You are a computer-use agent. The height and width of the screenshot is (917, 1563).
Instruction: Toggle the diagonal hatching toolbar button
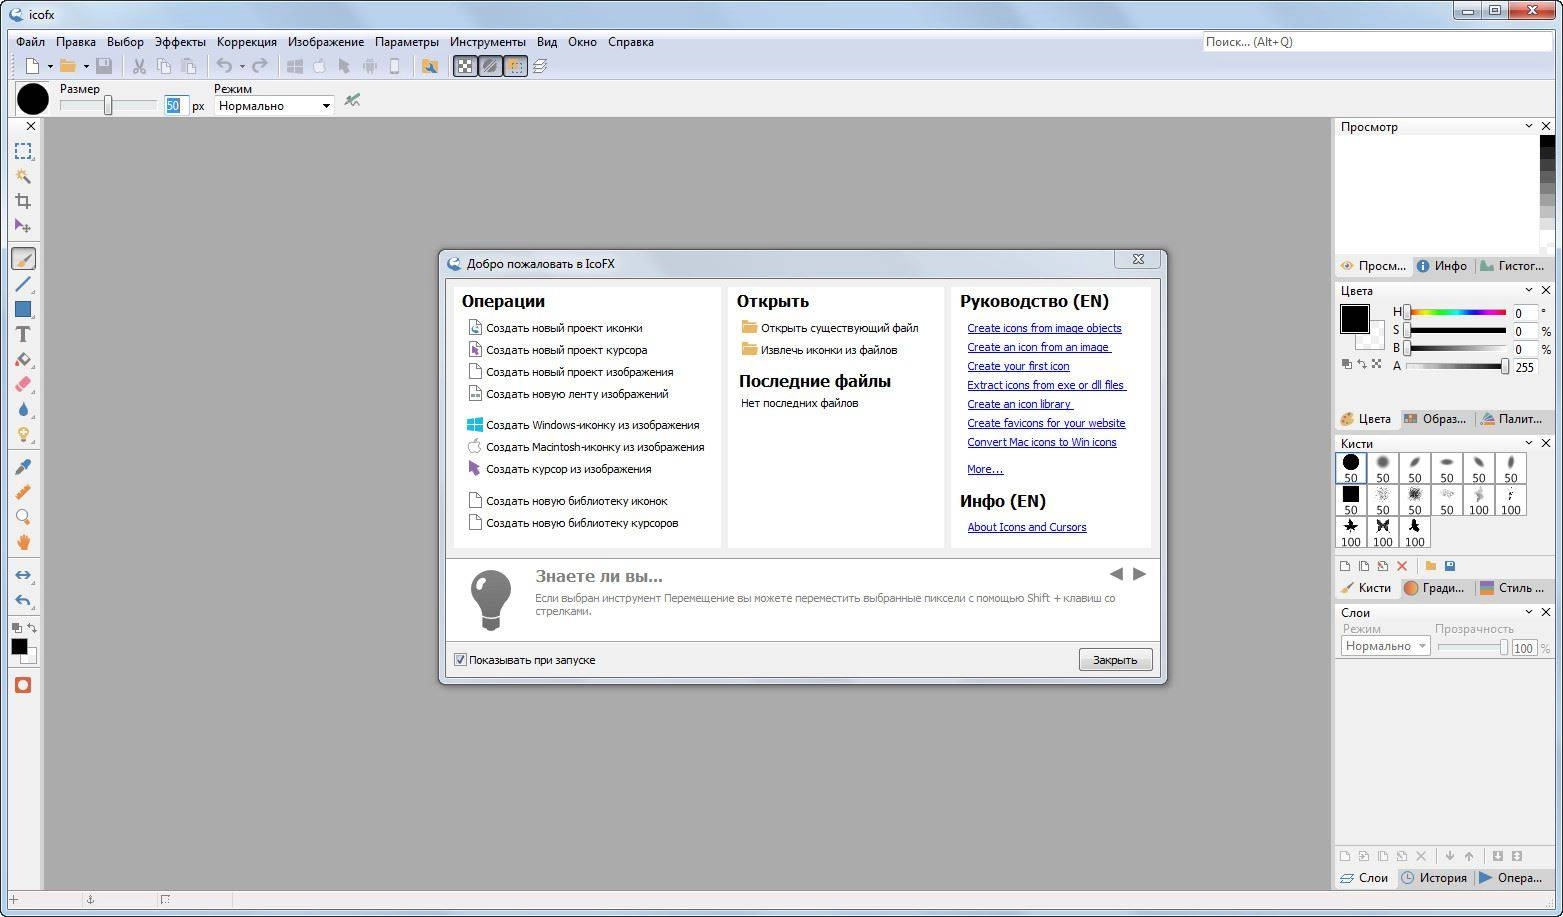[x=490, y=66]
